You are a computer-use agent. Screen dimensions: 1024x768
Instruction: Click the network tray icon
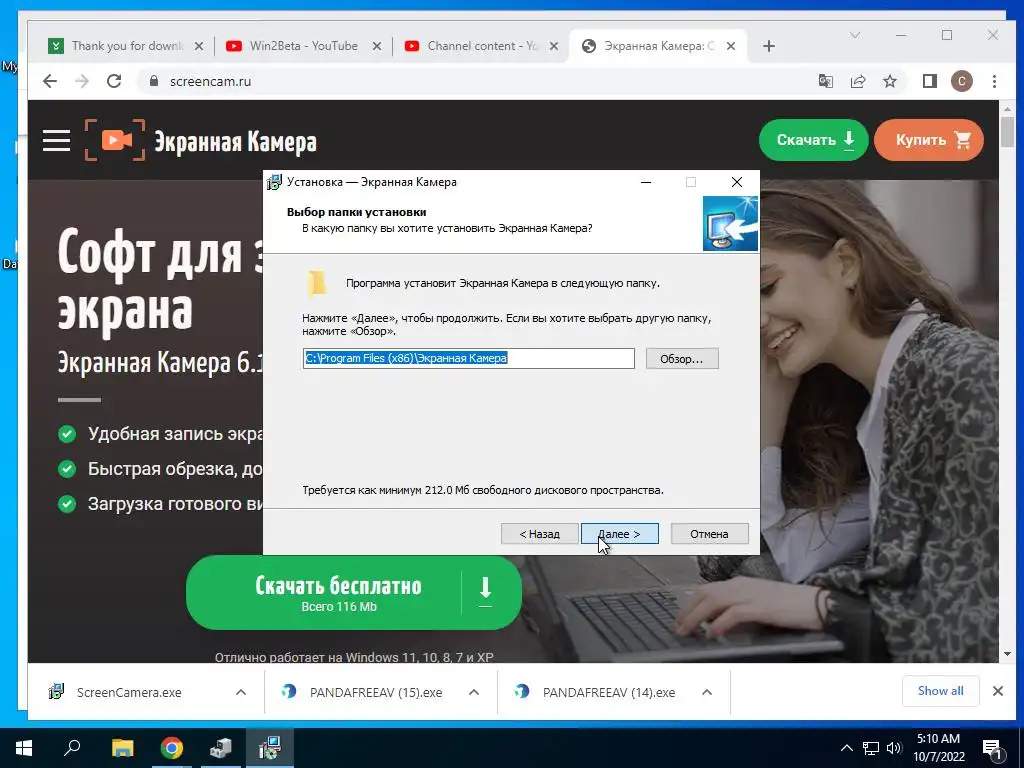871,748
